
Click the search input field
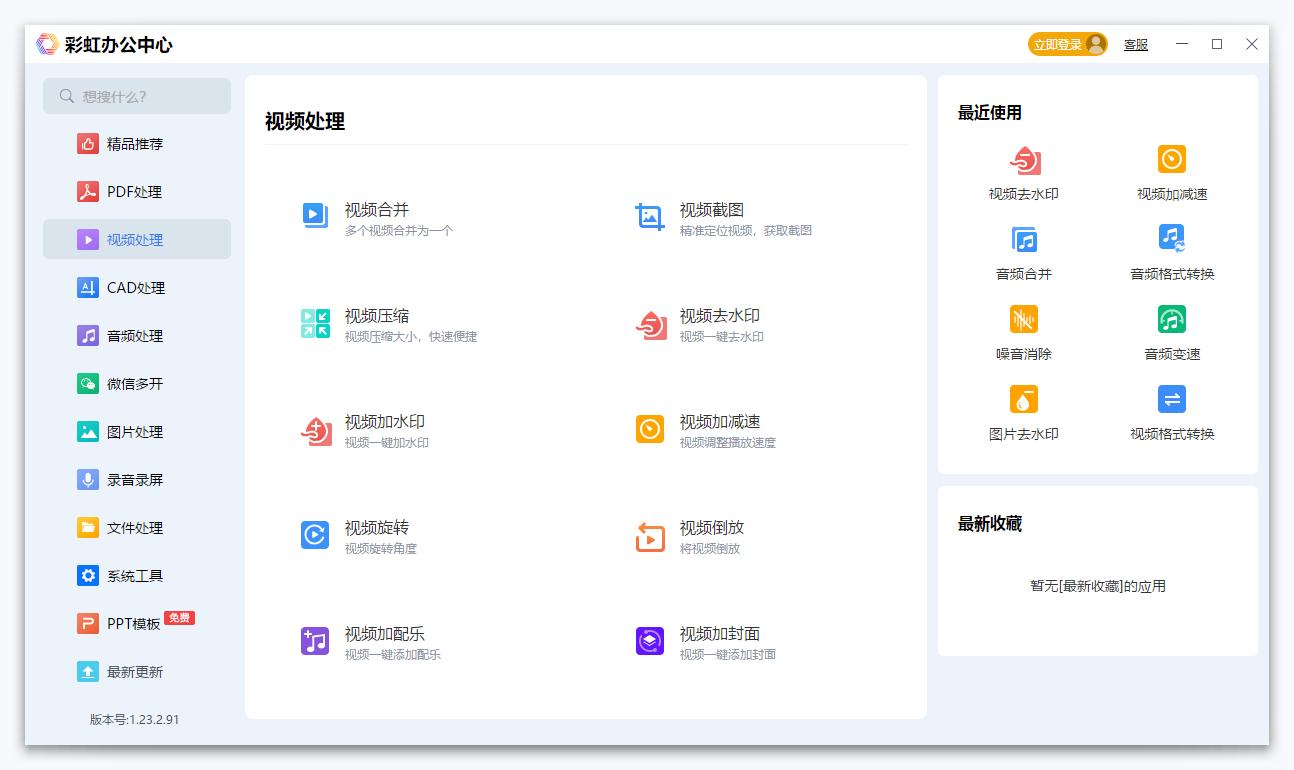pos(136,96)
